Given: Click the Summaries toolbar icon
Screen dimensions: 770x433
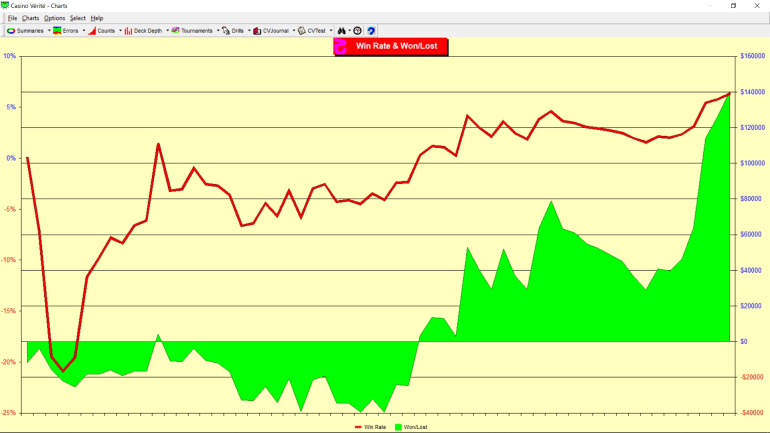Looking at the screenshot, I should [x=11, y=31].
